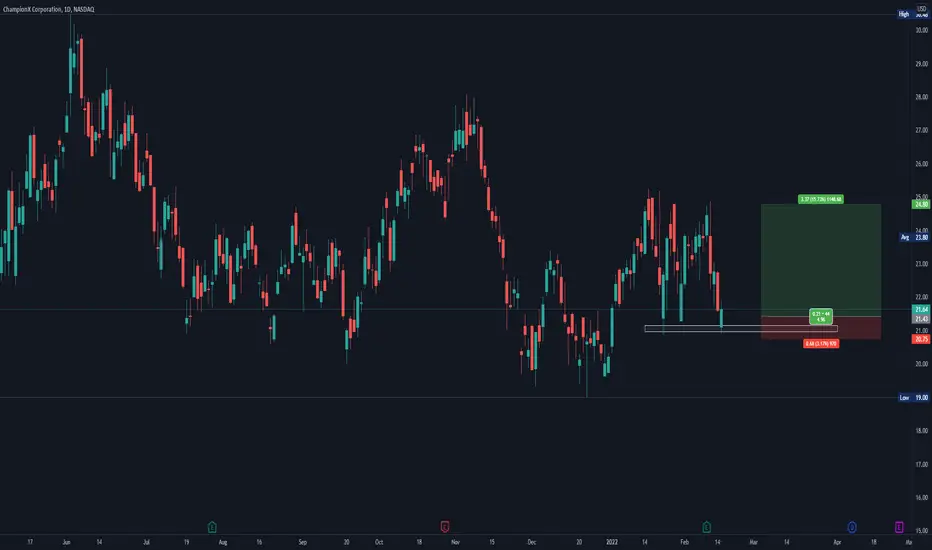Click the USD currency label on the price axis

click(x=922, y=9)
